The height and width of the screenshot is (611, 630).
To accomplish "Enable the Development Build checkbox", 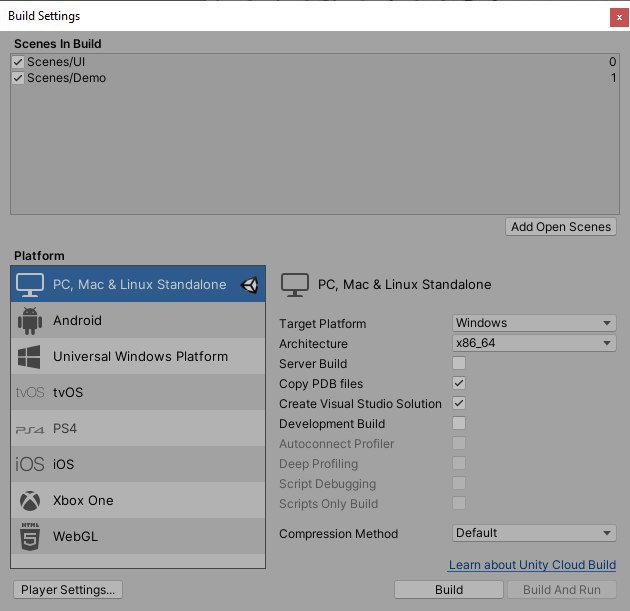I will pos(459,423).
